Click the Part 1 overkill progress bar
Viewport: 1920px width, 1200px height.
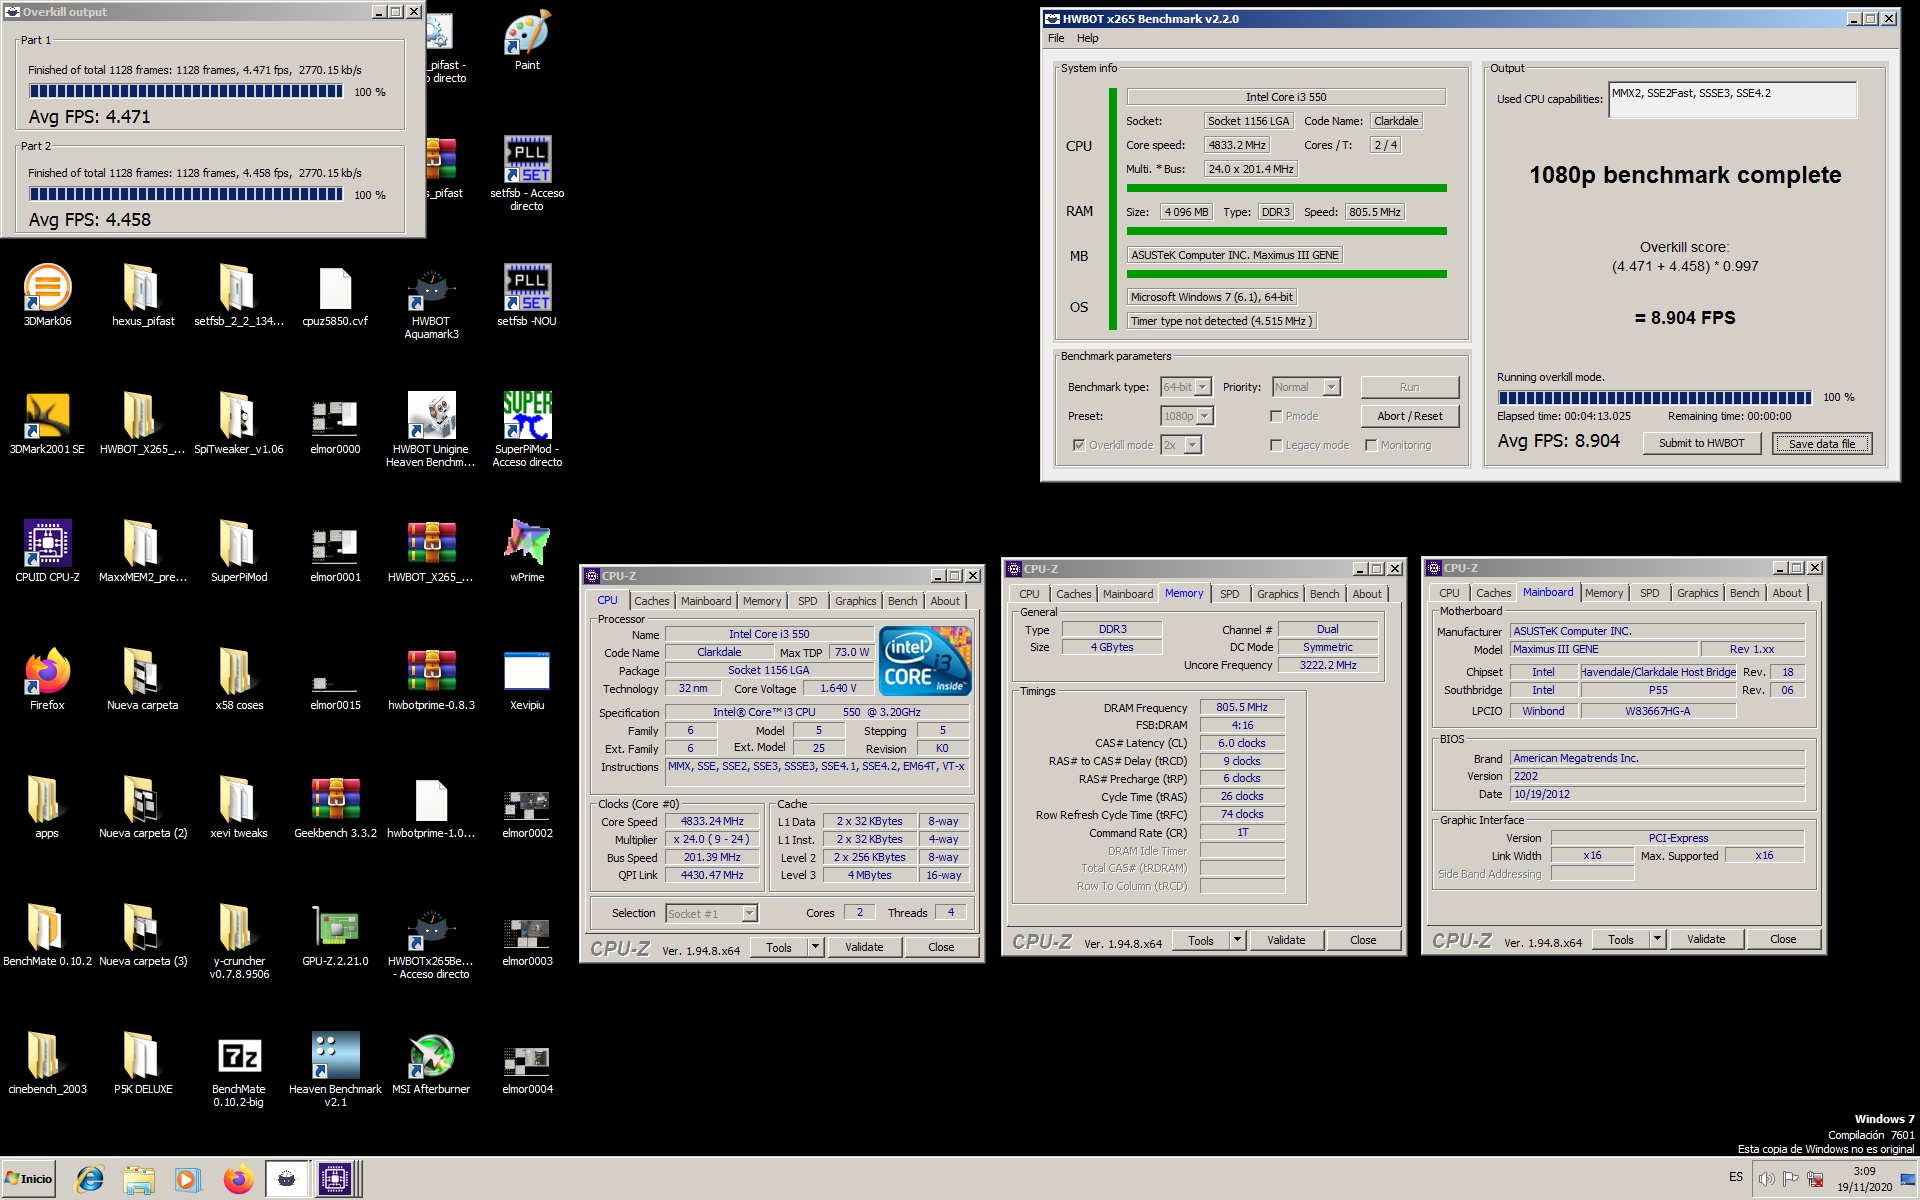click(x=186, y=91)
